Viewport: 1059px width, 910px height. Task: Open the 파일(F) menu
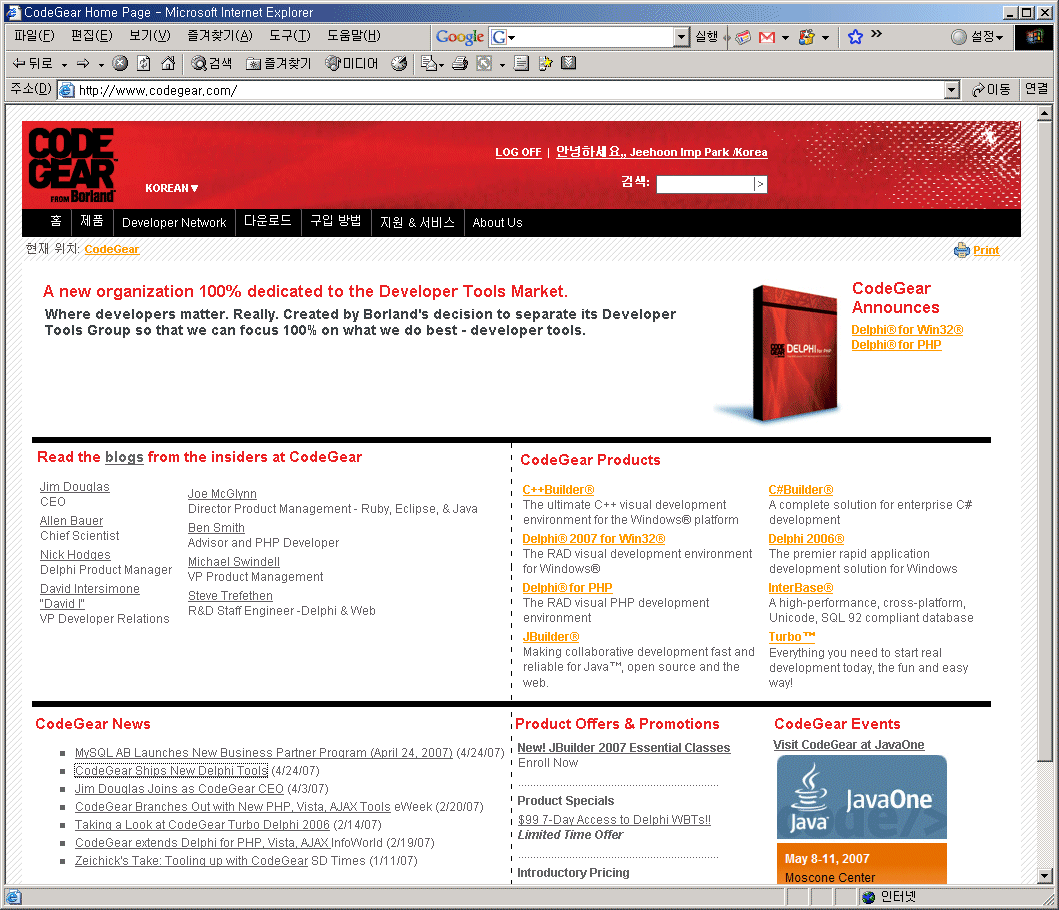pos(34,36)
